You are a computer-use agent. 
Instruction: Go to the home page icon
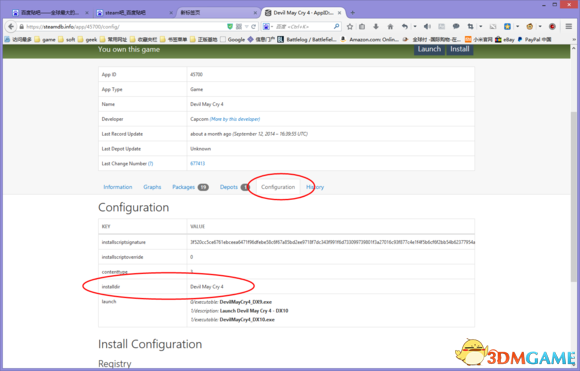390,27
